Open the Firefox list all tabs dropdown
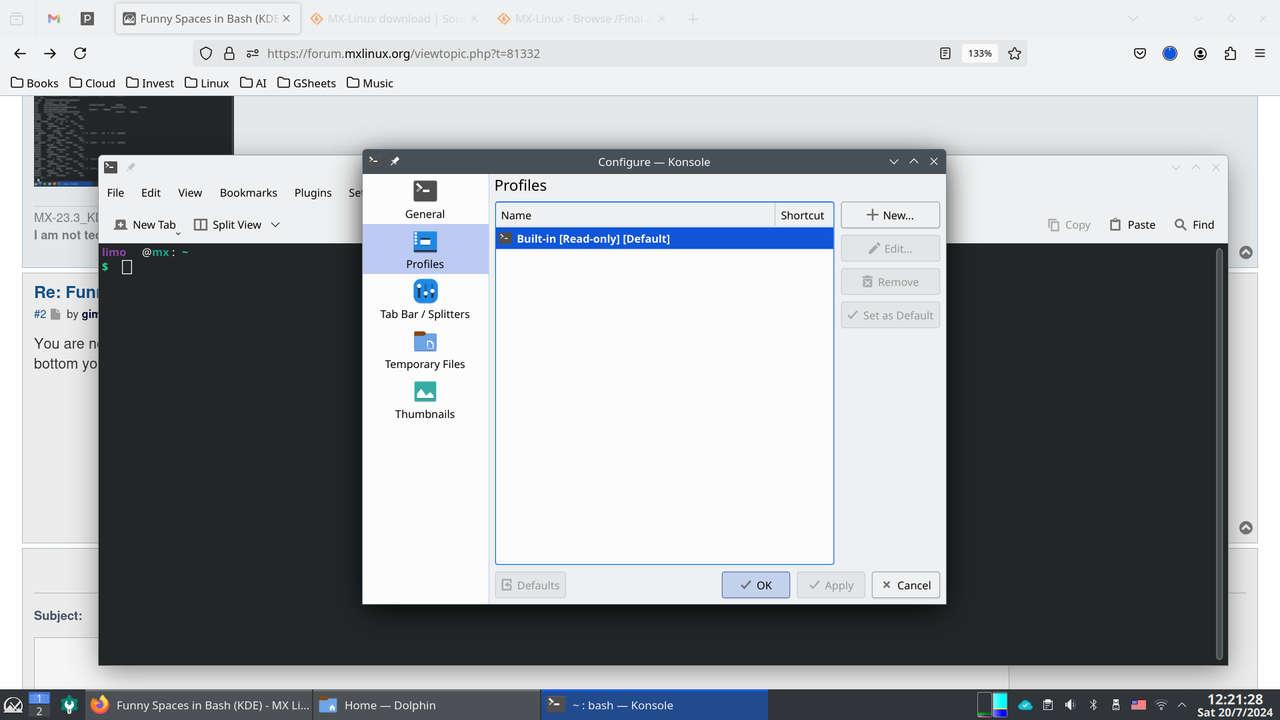The width and height of the screenshot is (1280, 720). click(1132, 19)
